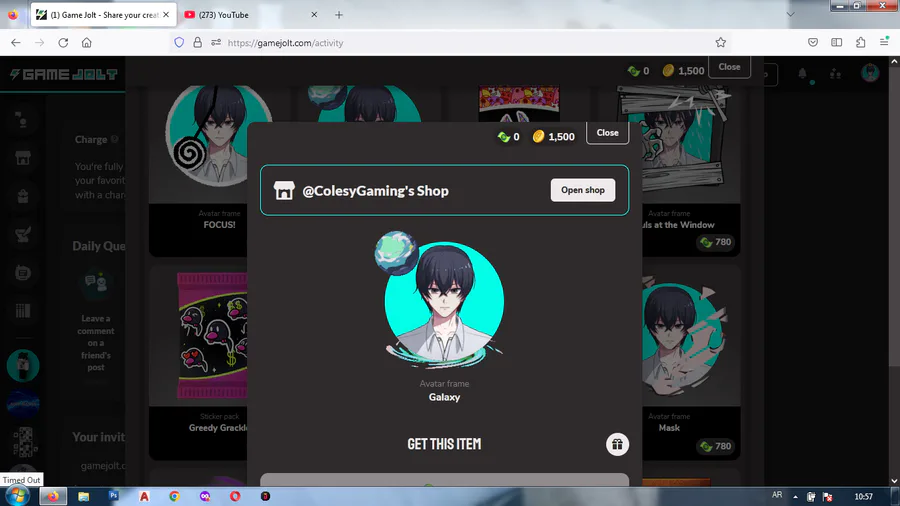
Task: Open the extensions puzzle icon
Action: (860, 42)
